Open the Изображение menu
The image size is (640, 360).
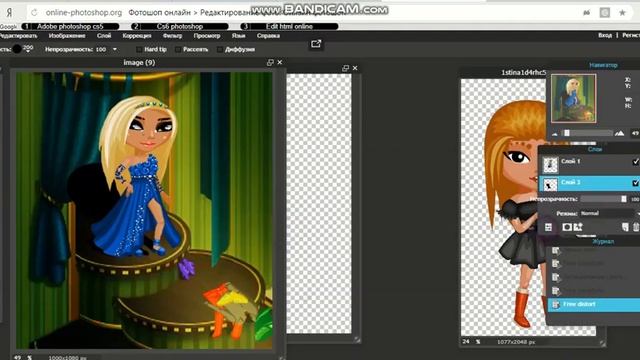pos(67,36)
